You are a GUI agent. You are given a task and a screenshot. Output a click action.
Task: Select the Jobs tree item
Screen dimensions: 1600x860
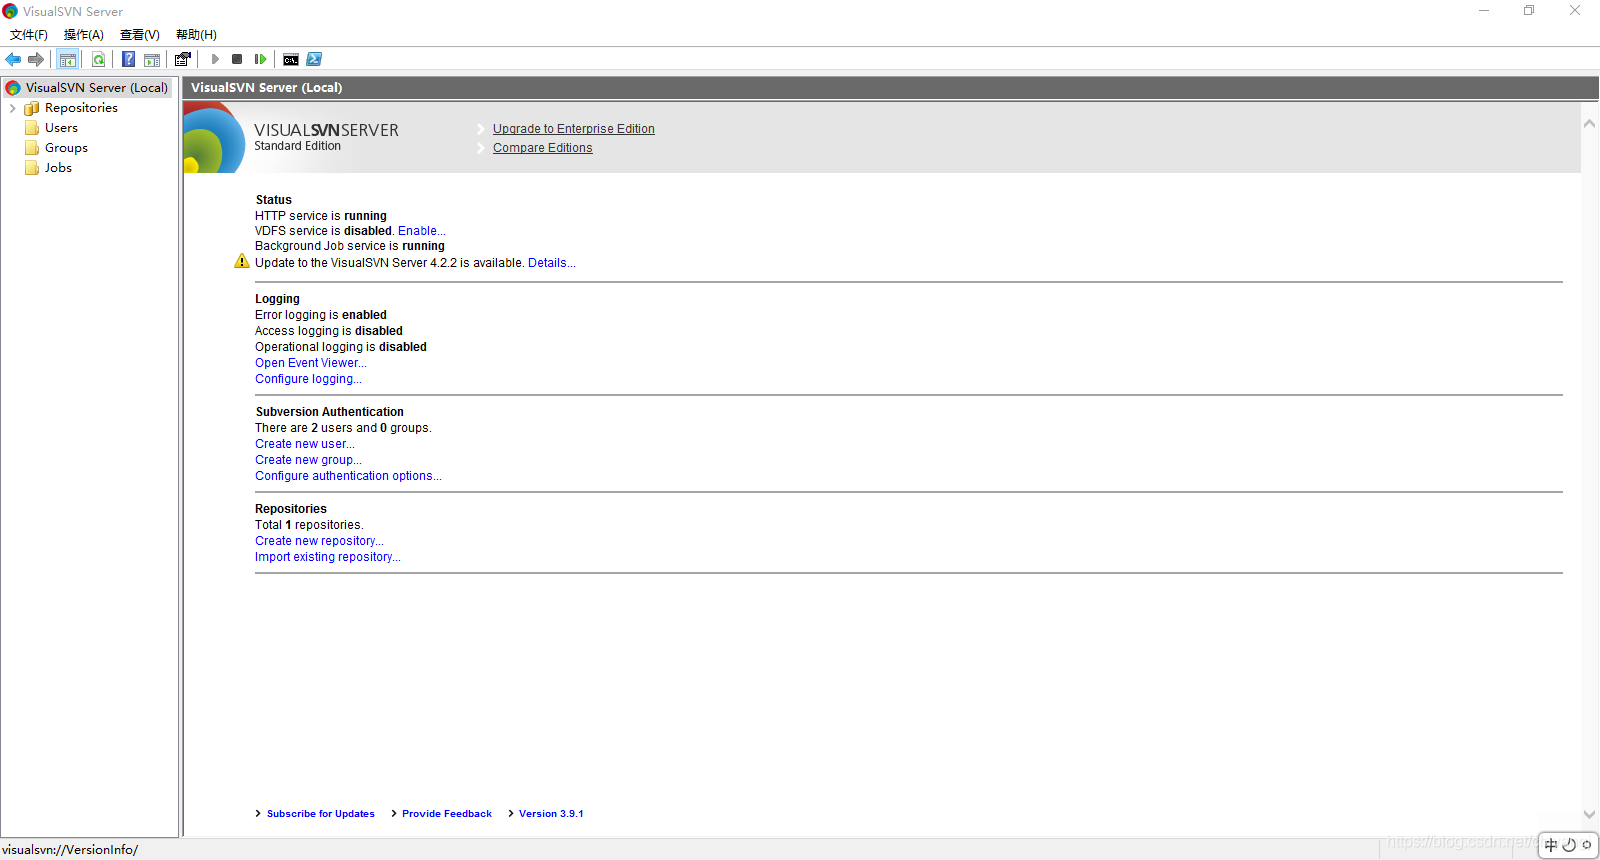(x=58, y=168)
